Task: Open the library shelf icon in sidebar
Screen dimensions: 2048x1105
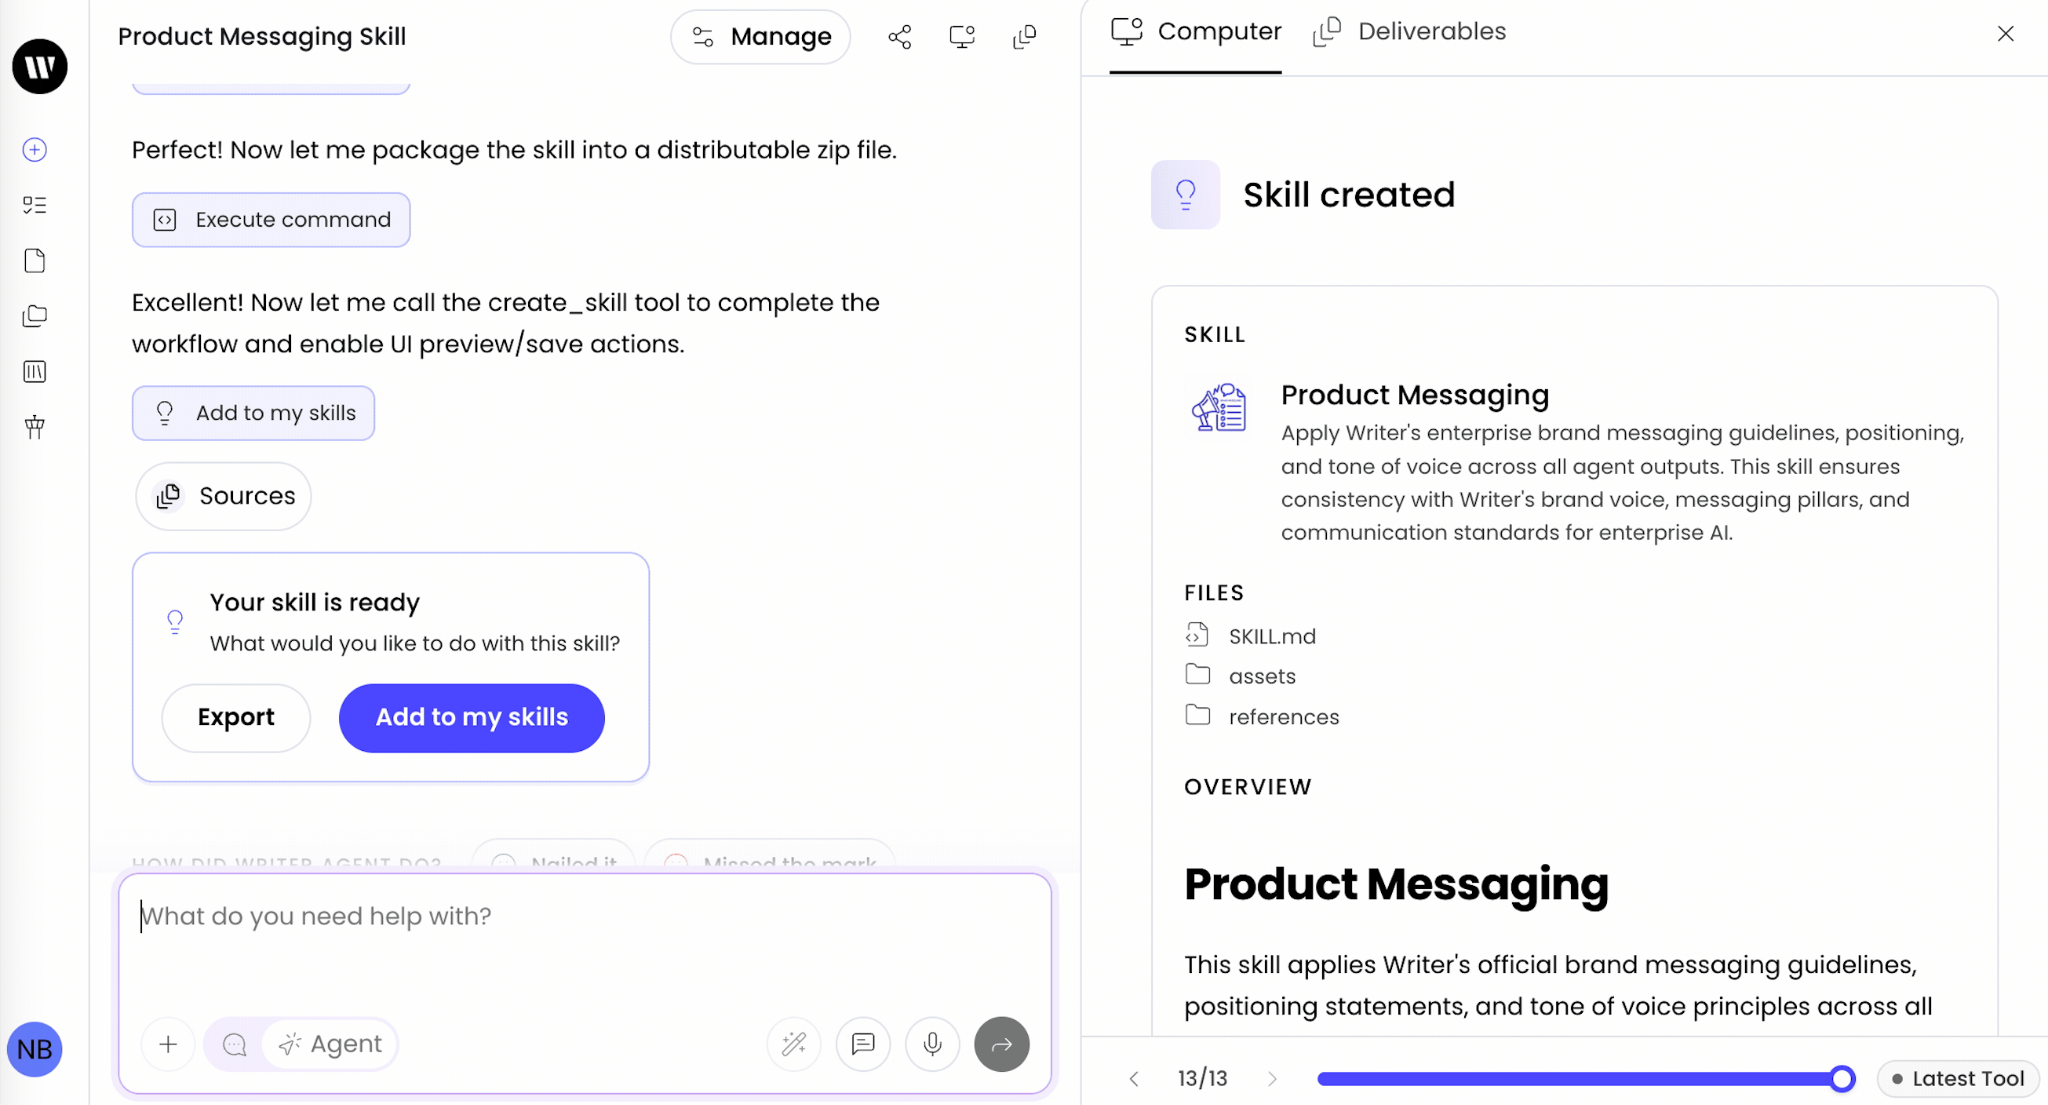Action: coord(35,372)
